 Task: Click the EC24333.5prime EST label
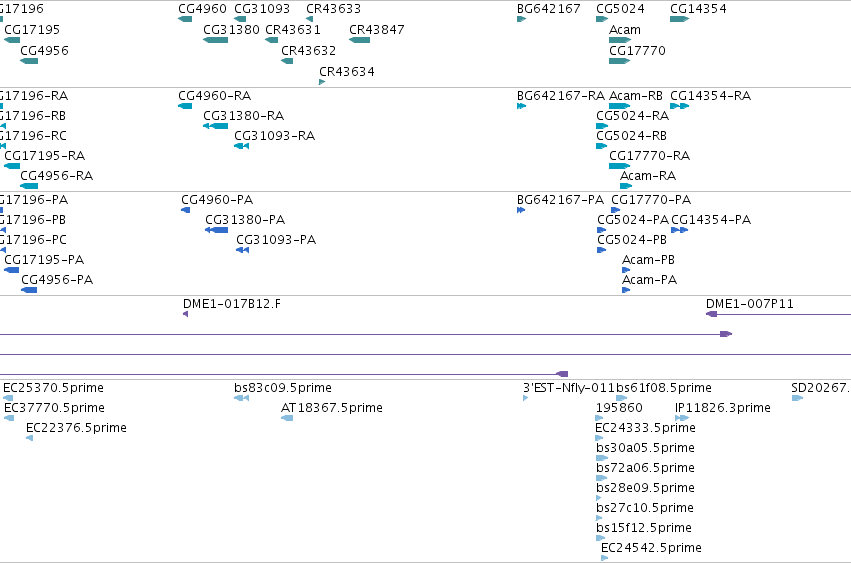[645, 428]
